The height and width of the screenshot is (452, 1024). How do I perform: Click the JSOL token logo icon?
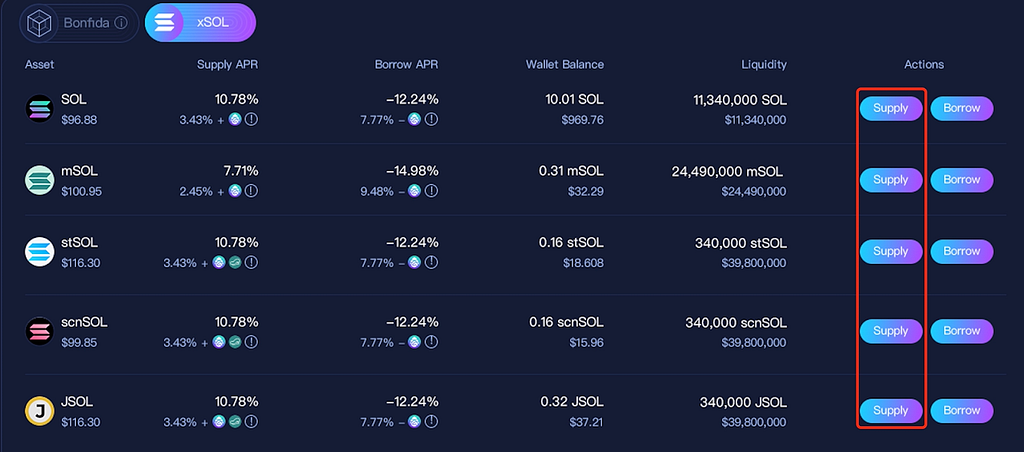(39, 411)
